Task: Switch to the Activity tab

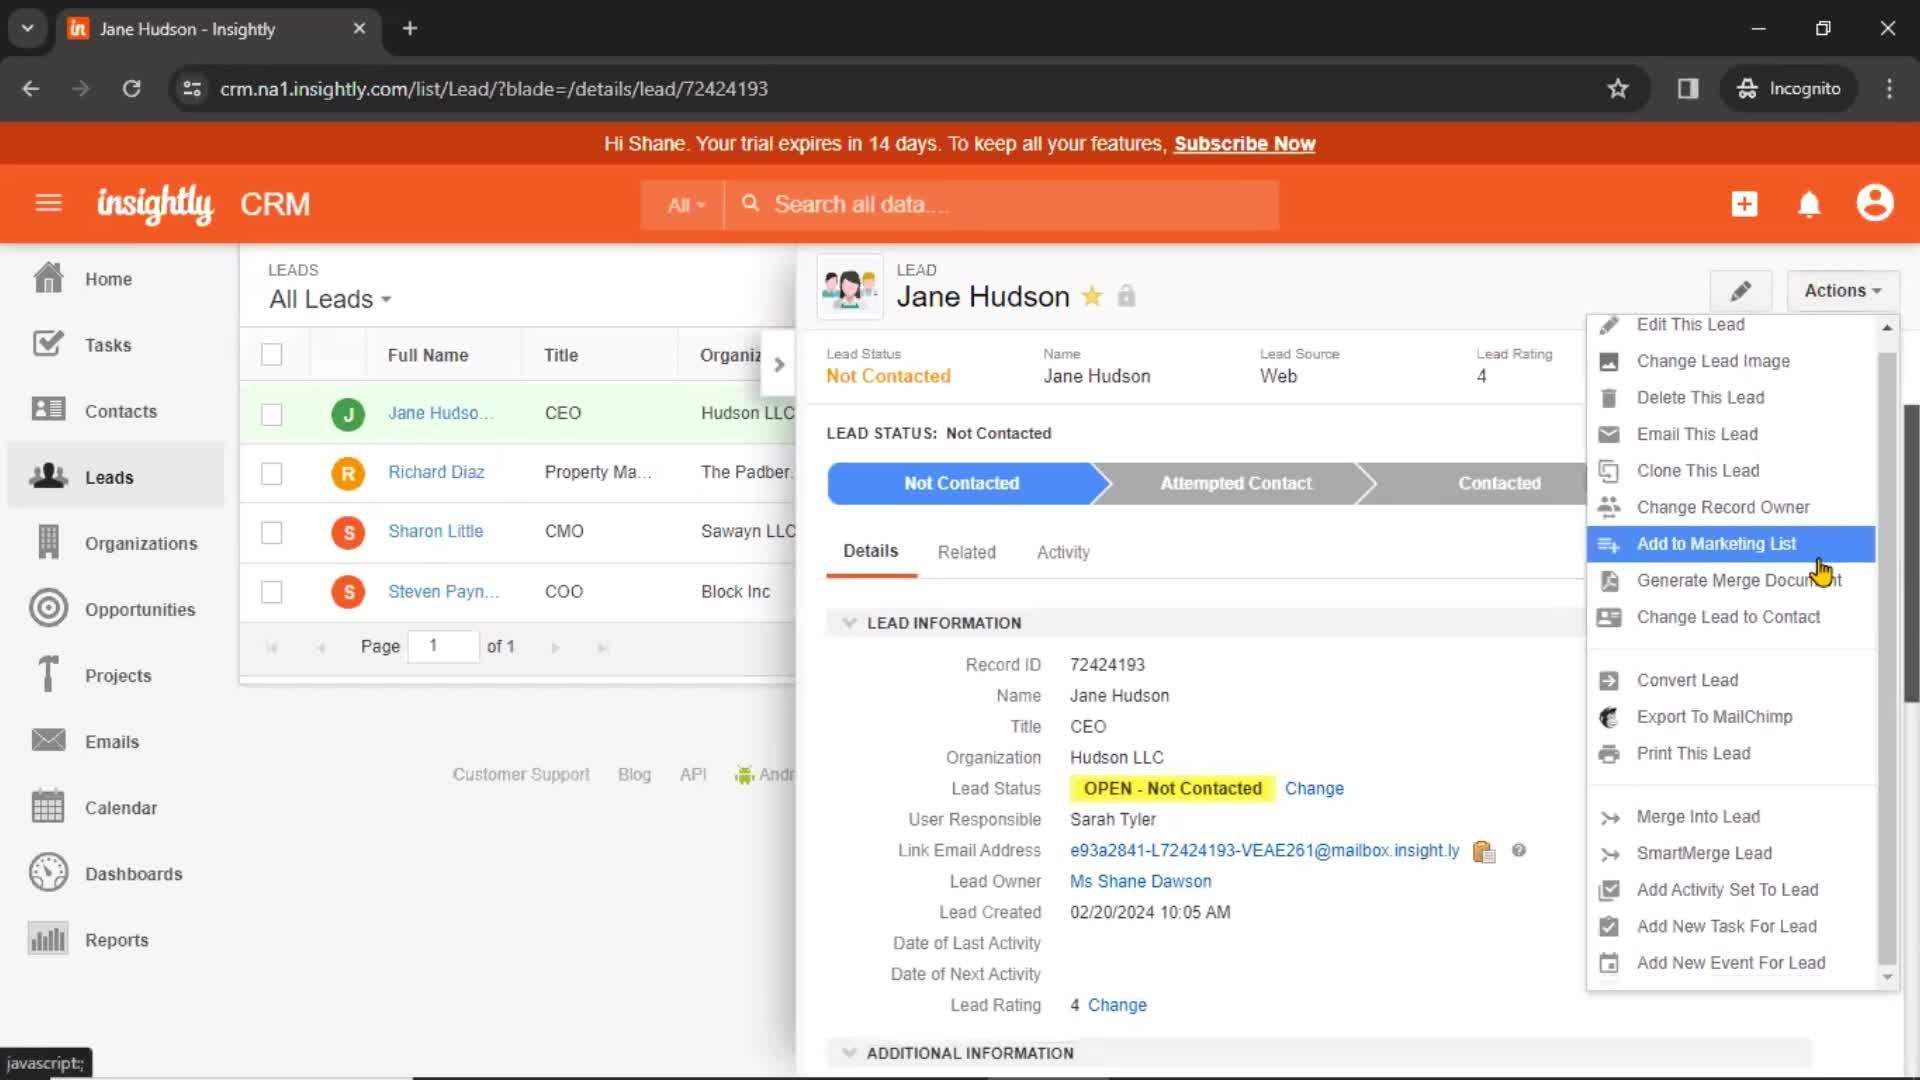Action: tap(1063, 552)
